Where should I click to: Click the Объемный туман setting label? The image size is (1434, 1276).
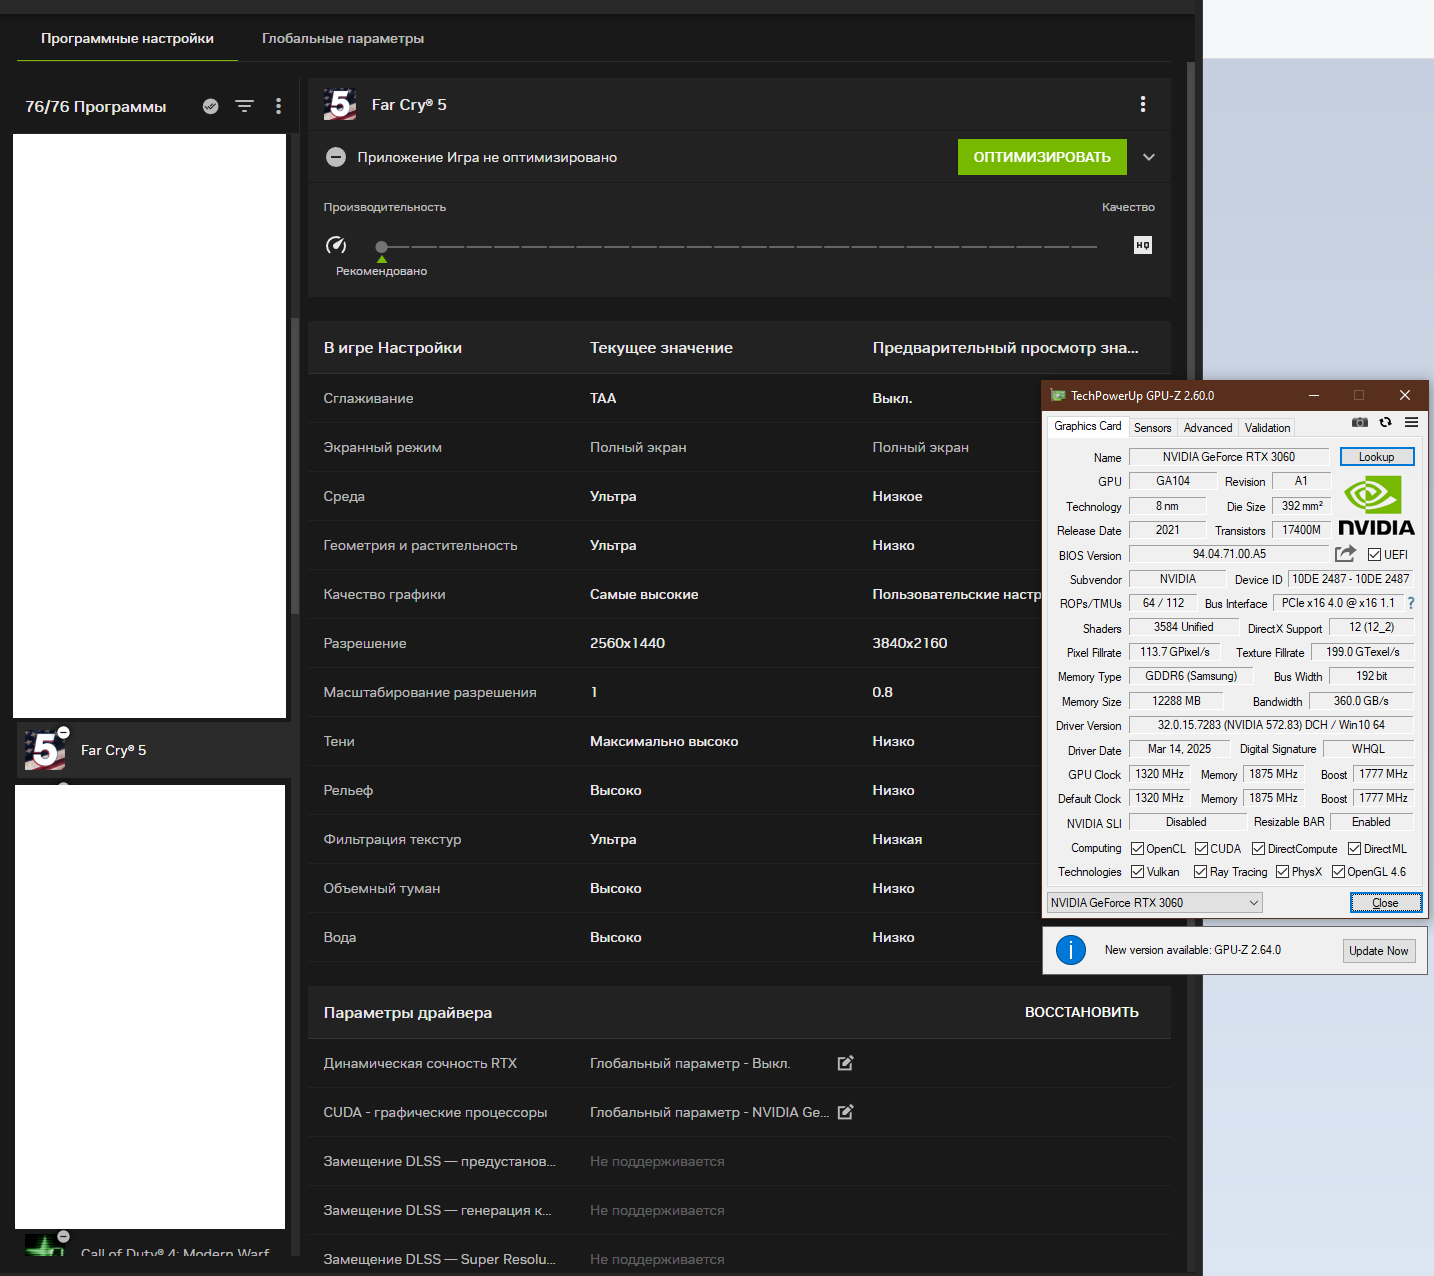click(x=382, y=888)
